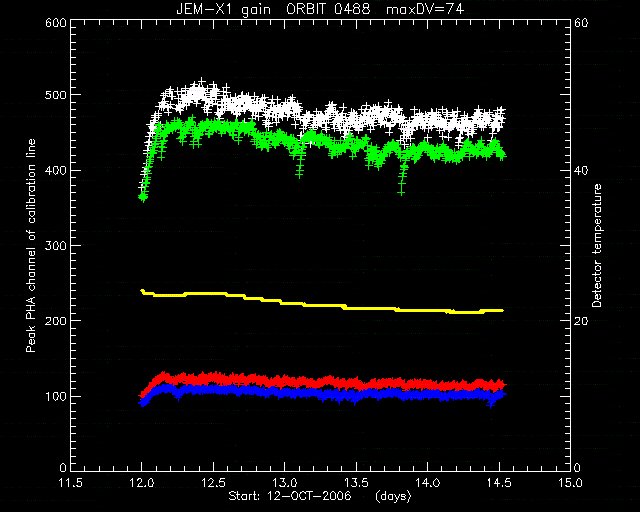
Task: Click the 'Start: 12-OCT-2006 (days)' axis label
Action: click(x=320, y=496)
